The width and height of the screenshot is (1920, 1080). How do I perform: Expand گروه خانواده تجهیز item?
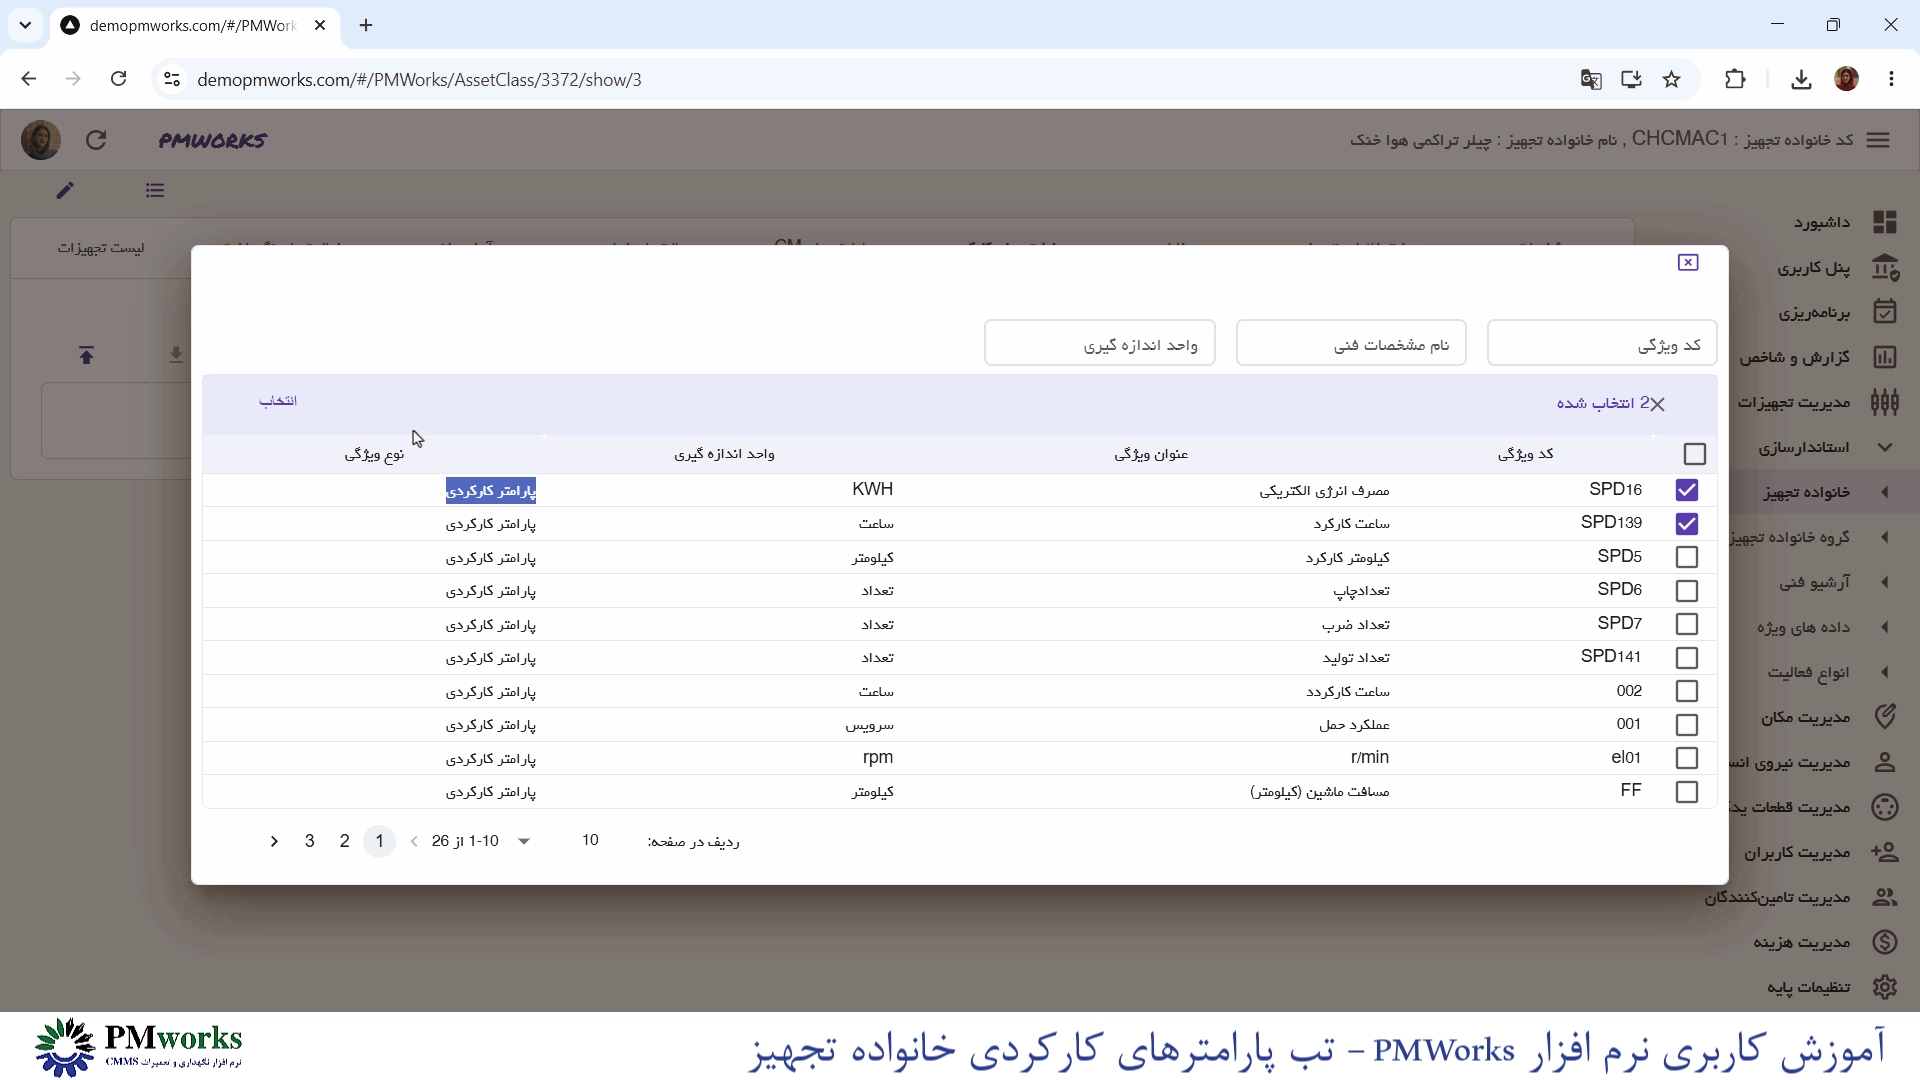(1885, 537)
